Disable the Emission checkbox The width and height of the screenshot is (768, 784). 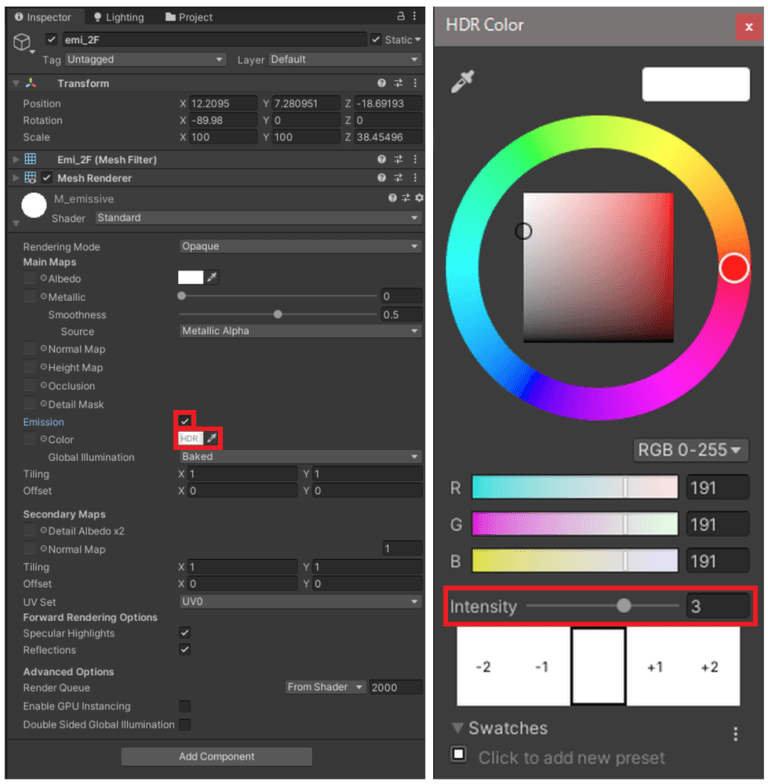[x=184, y=421]
